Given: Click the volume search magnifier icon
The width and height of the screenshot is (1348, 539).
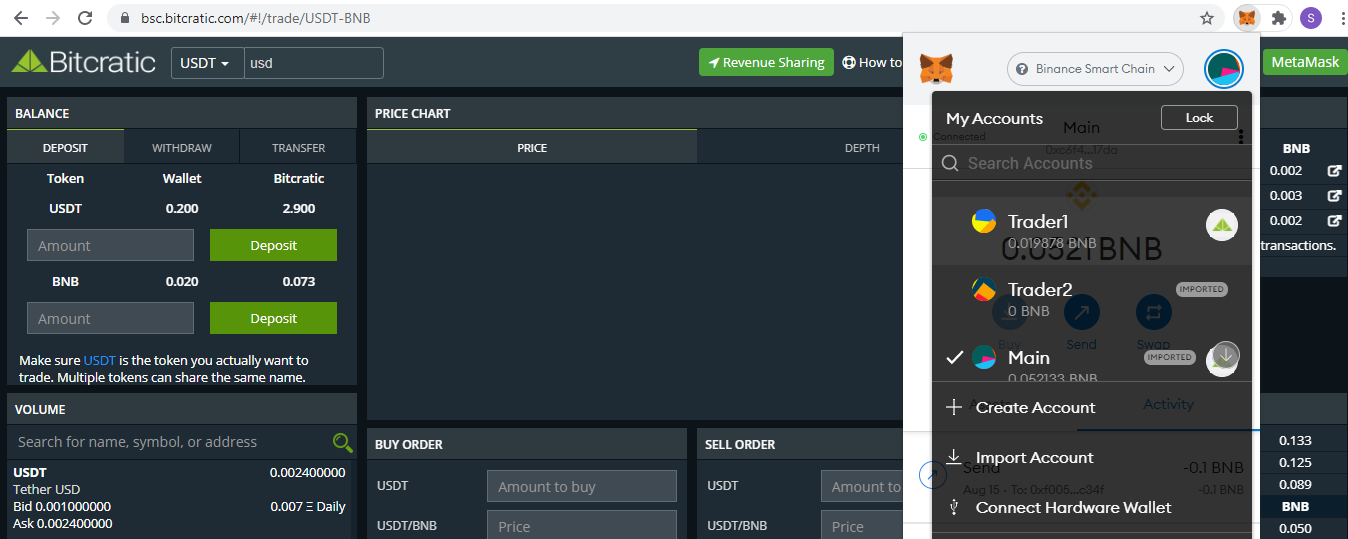Looking at the screenshot, I should point(342,442).
